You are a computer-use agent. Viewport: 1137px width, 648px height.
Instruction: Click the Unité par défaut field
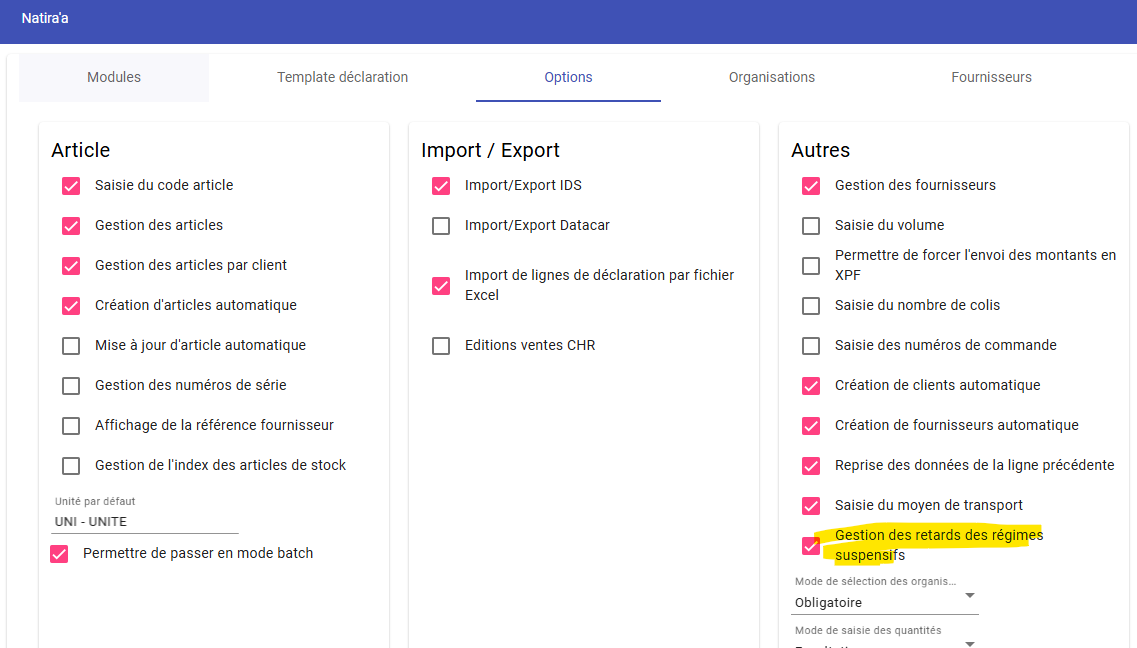pyautogui.click(x=145, y=521)
